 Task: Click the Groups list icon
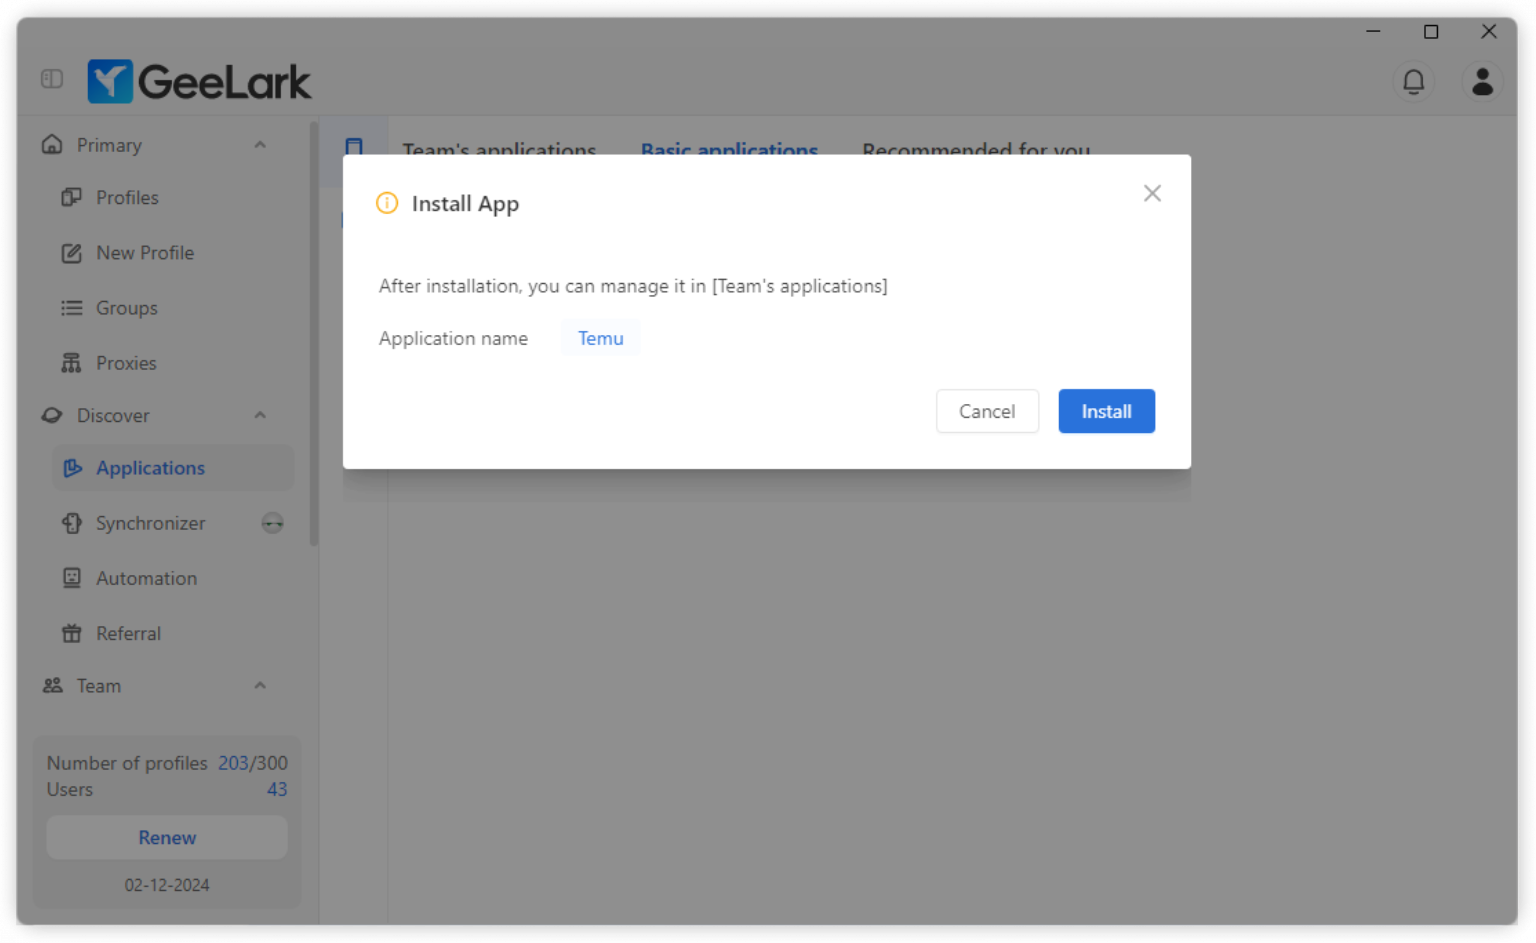click(71, 308)
